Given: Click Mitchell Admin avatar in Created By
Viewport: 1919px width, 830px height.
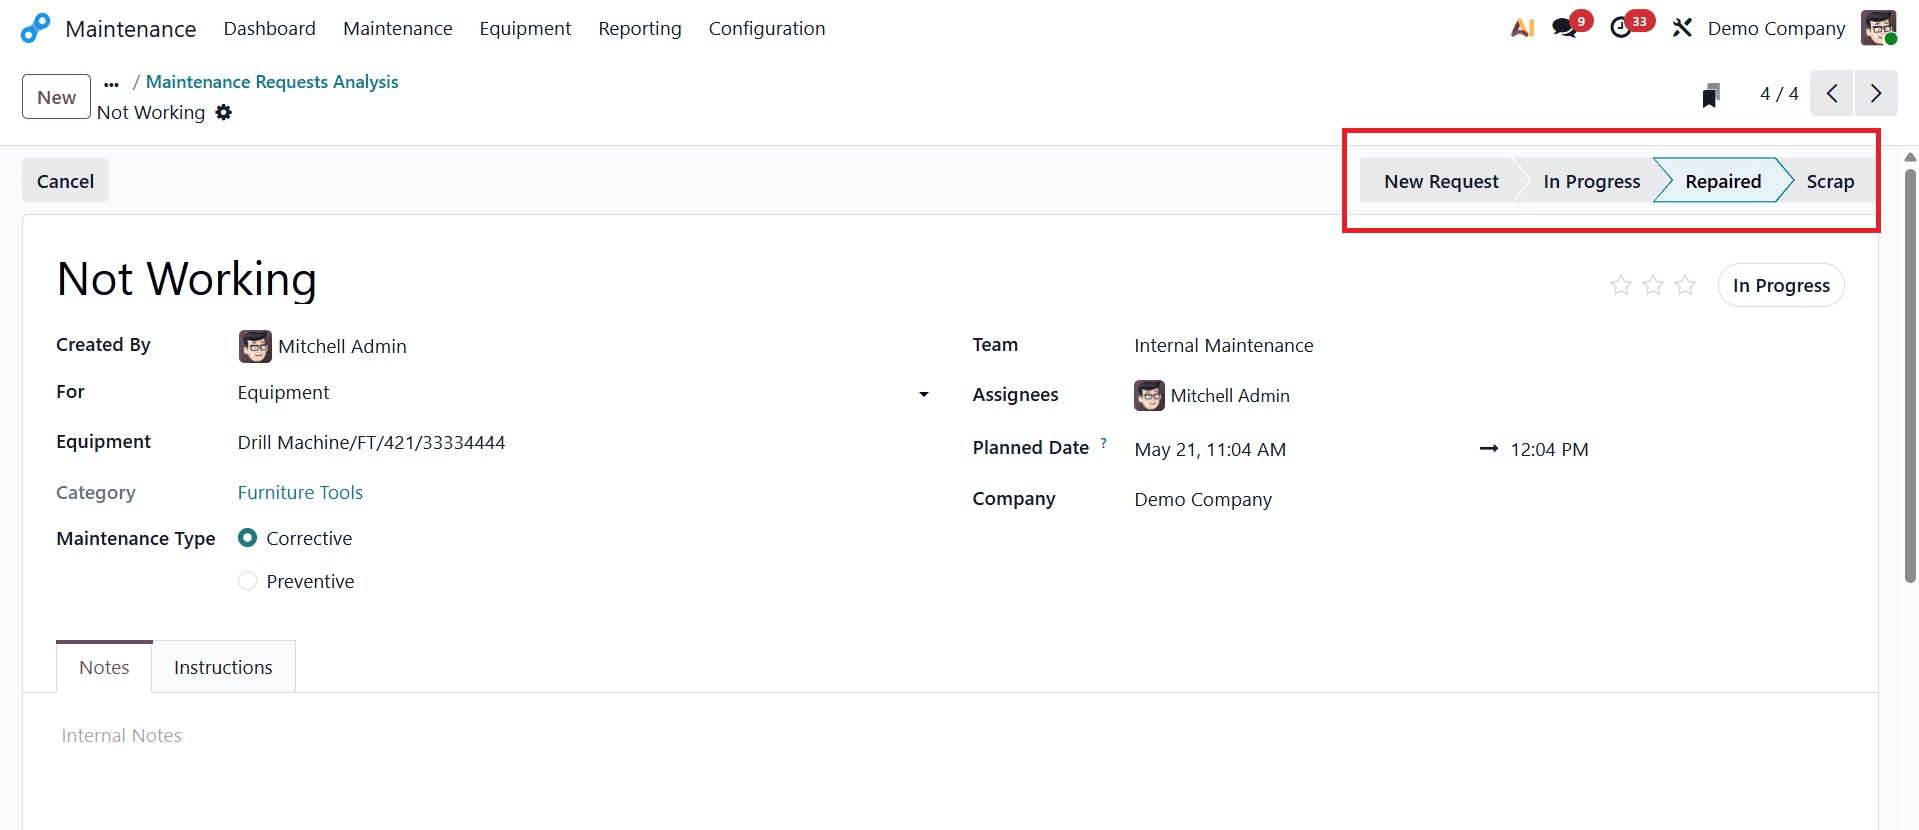Looking at the screenshot, I should 255,346.
